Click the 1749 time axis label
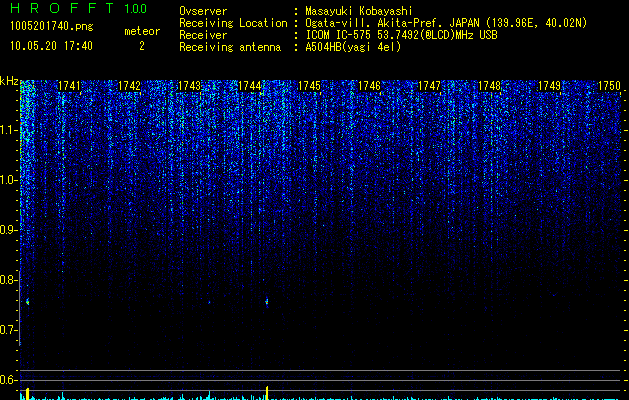Viewport: 629px width, 400px height. coord(550,86)
